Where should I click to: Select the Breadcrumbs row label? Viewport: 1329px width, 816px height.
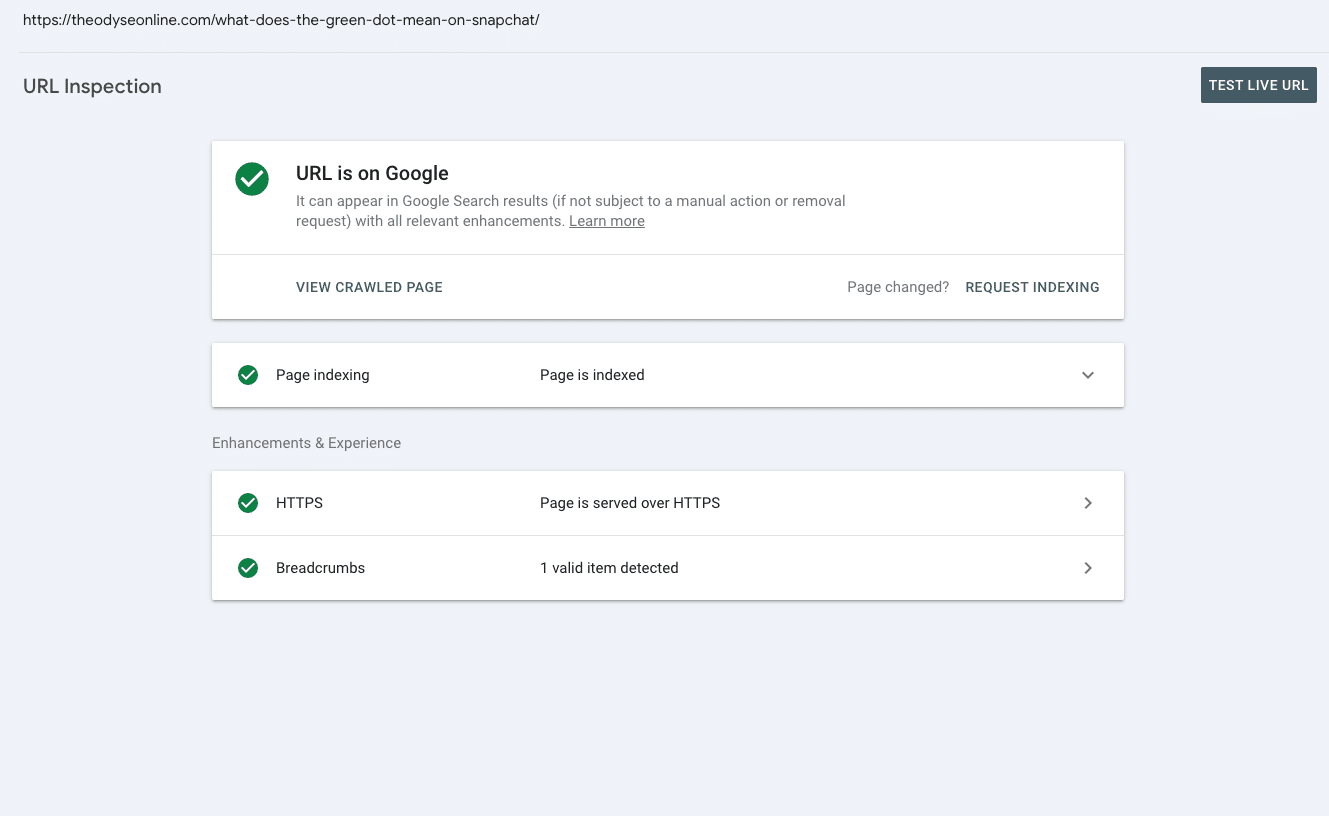(x=320, y=568)
